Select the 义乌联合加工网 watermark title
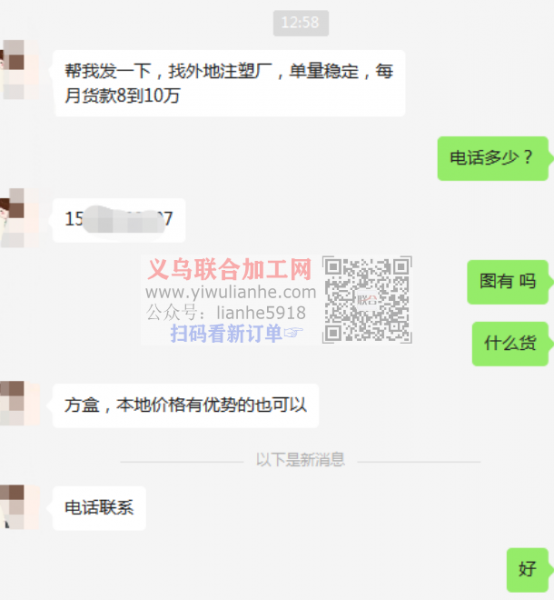 (x=230, y=269)
